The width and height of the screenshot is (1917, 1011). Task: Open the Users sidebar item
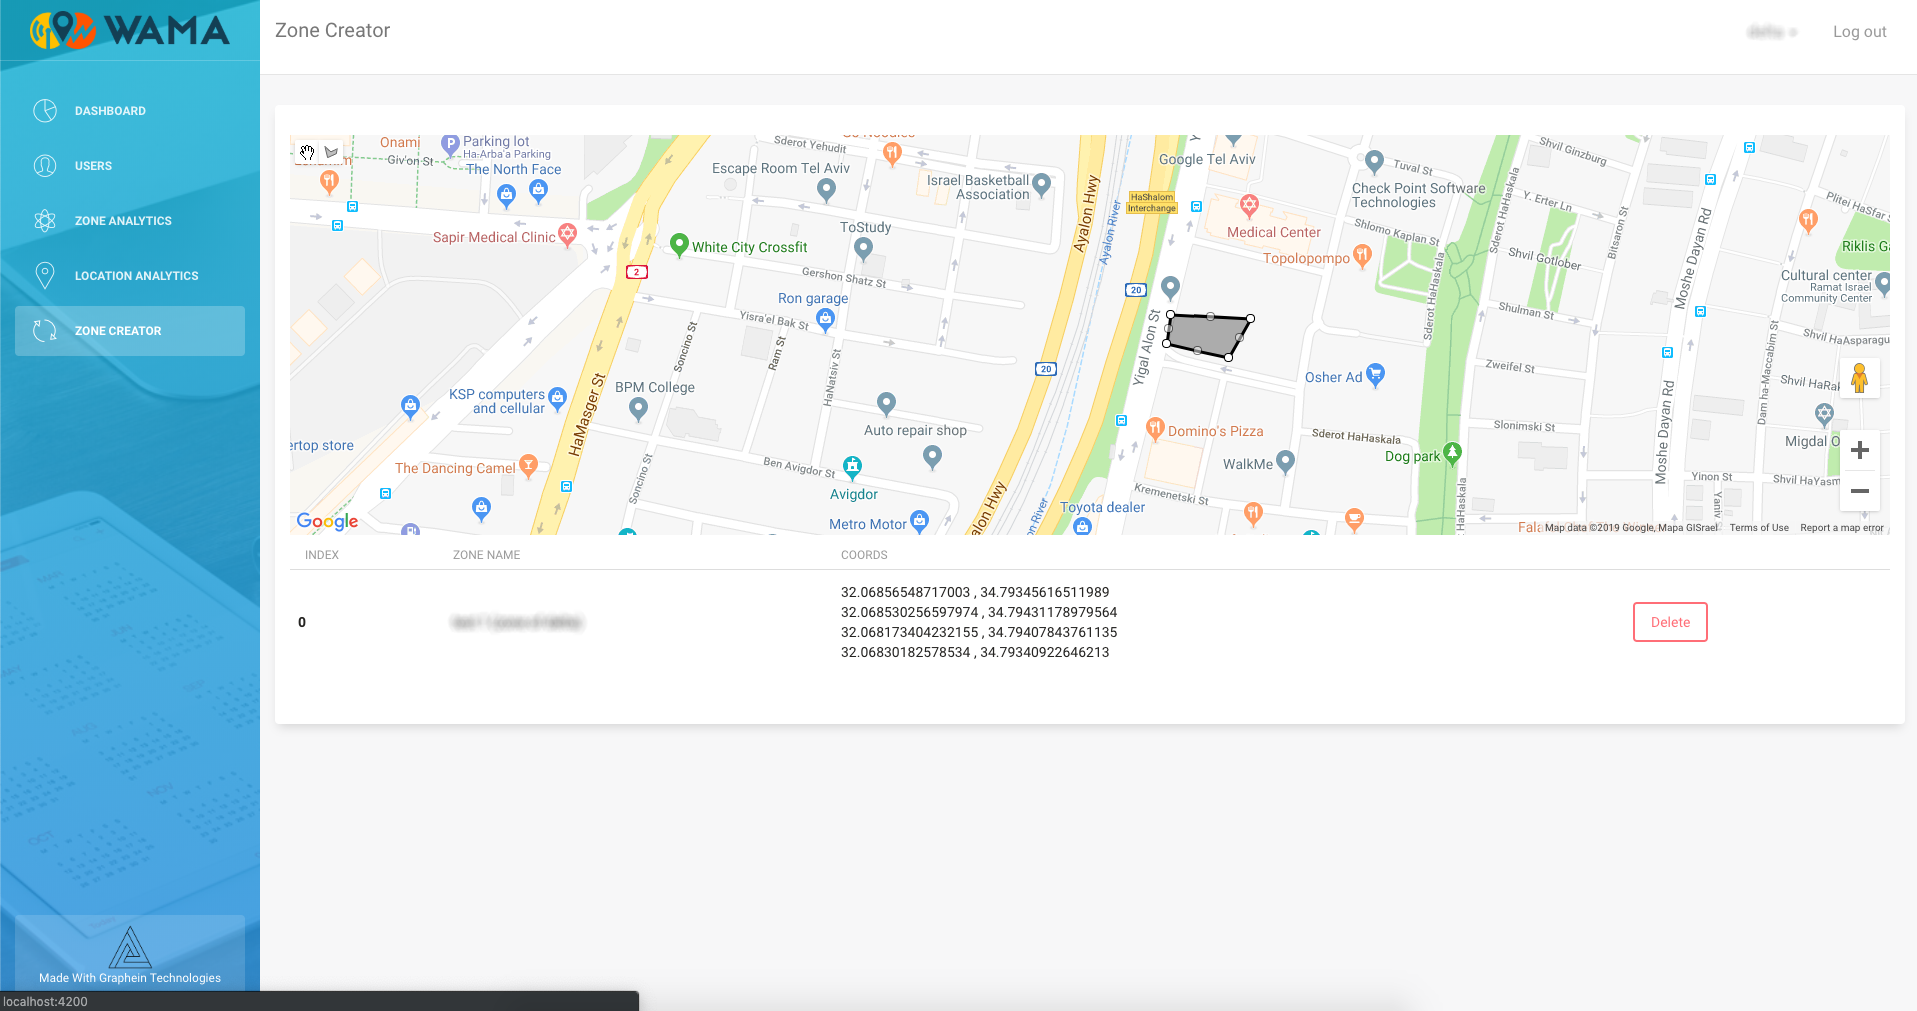(x=130, y=166)
